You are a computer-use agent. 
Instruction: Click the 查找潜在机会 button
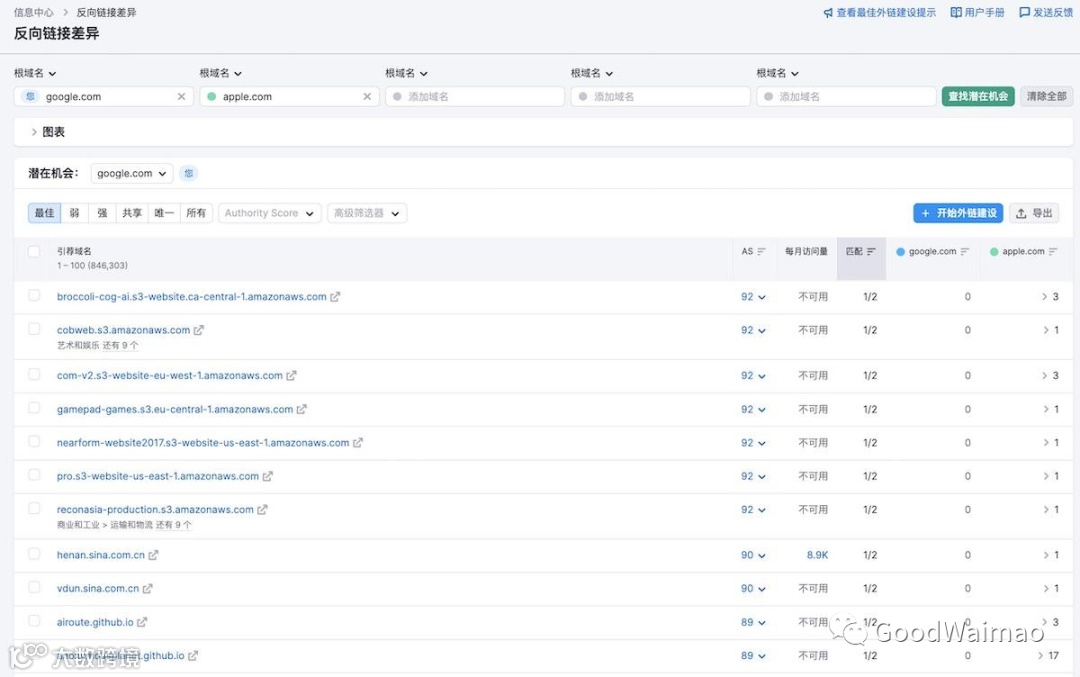978,96
